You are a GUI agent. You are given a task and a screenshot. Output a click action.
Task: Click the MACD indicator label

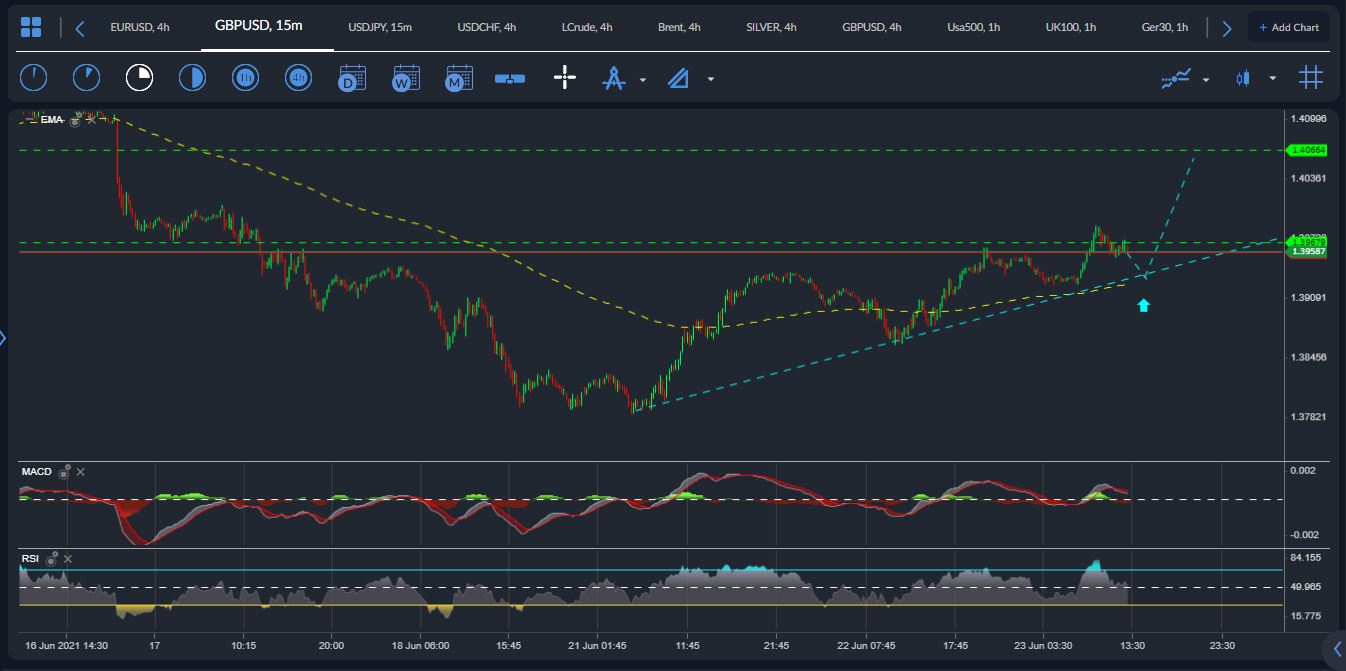[37, 472]
